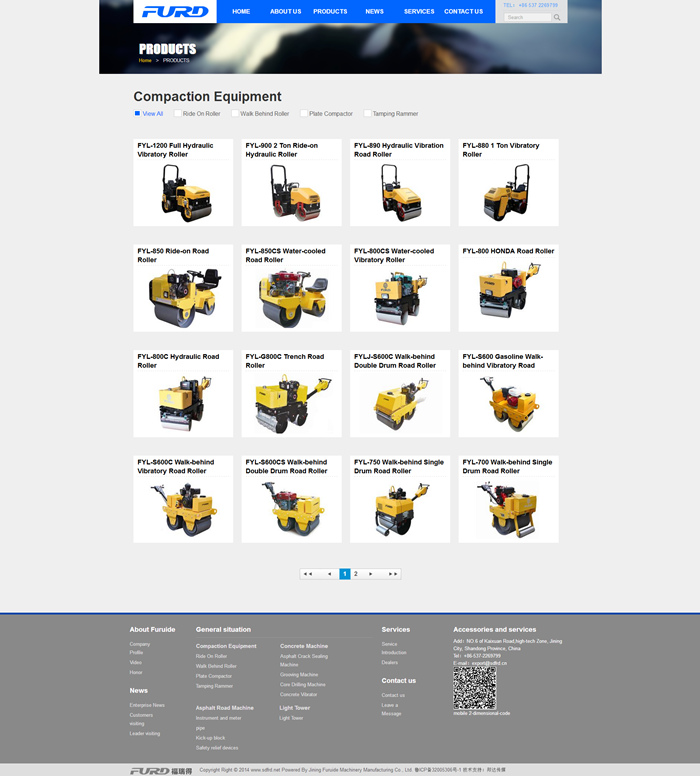
Task: Click FYL-700 Walk-behind Single Drum title
Action: pyautogui.click(x=507, y=466)
